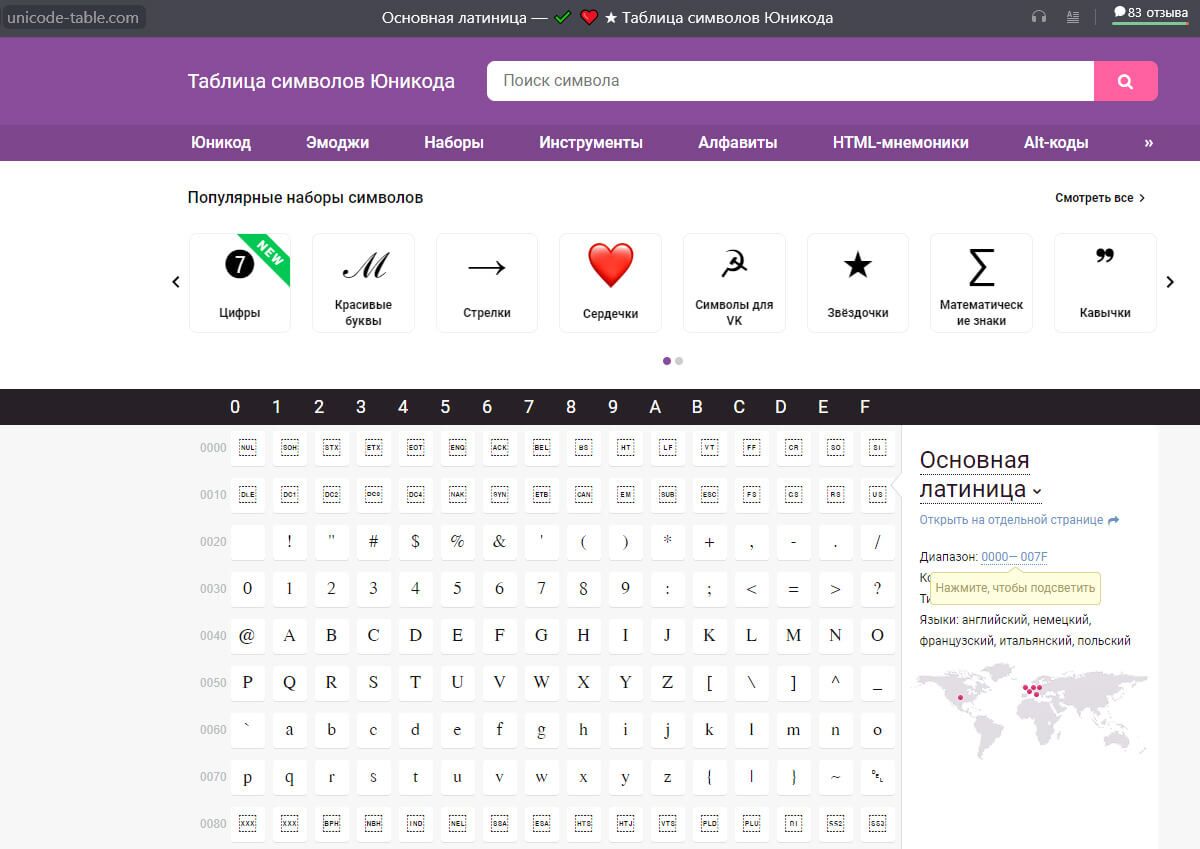Click the carousel next arrow
1200x849 pixels.
tap(1170, 282)
